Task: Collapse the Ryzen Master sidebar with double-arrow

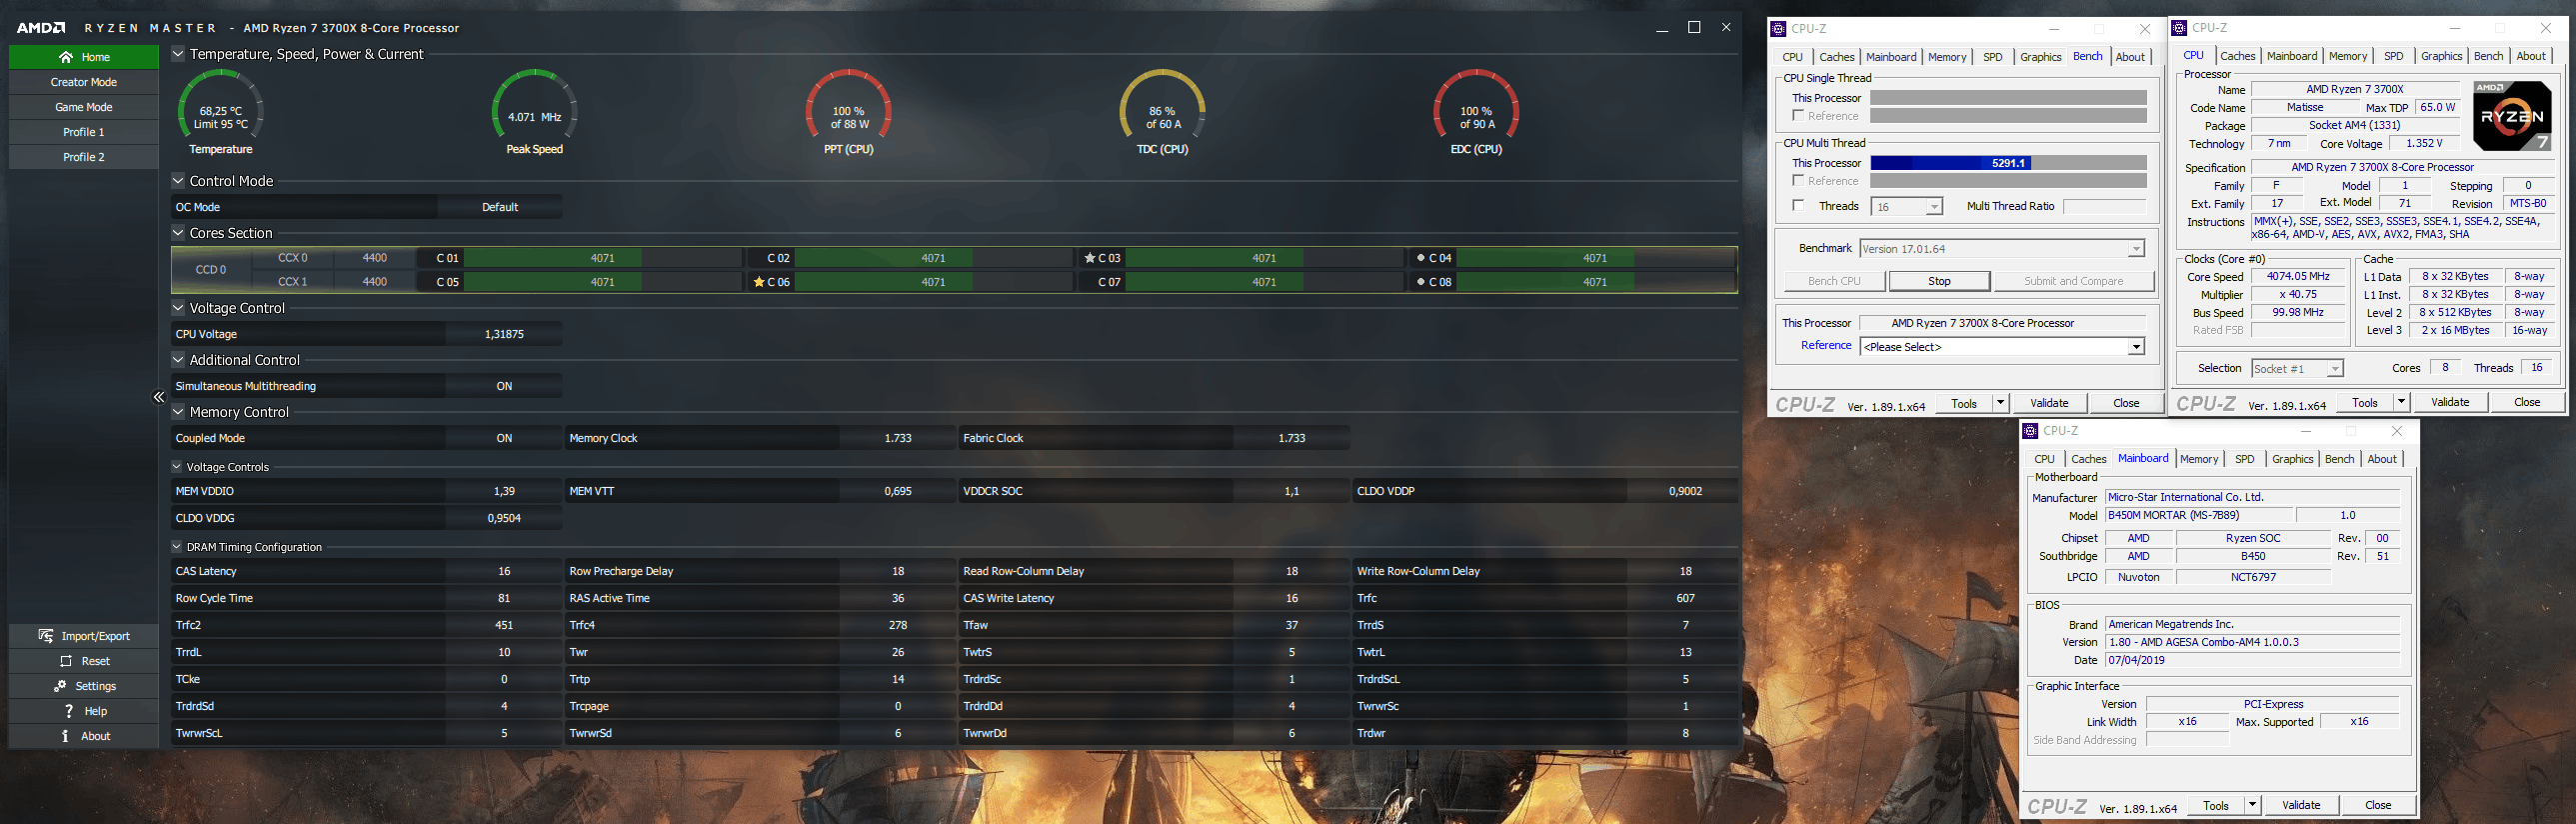Action: (158, 397)
